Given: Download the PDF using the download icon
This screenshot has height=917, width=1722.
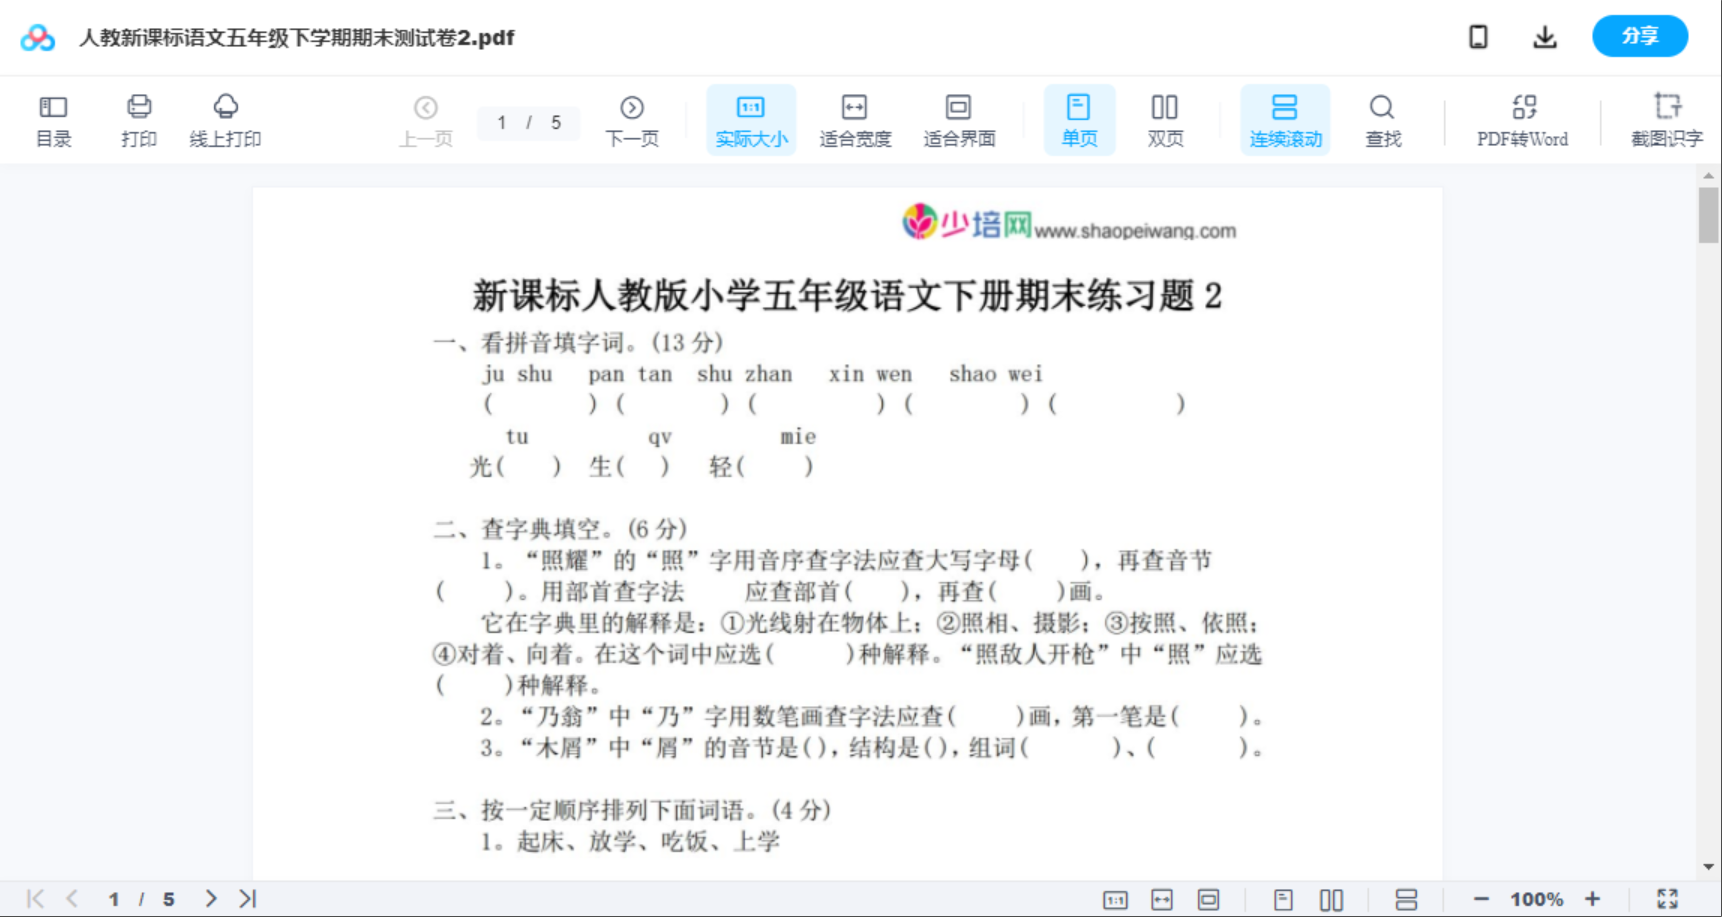Looking at the screenshot, I should pyautogui.click(x=1543, y=36).
